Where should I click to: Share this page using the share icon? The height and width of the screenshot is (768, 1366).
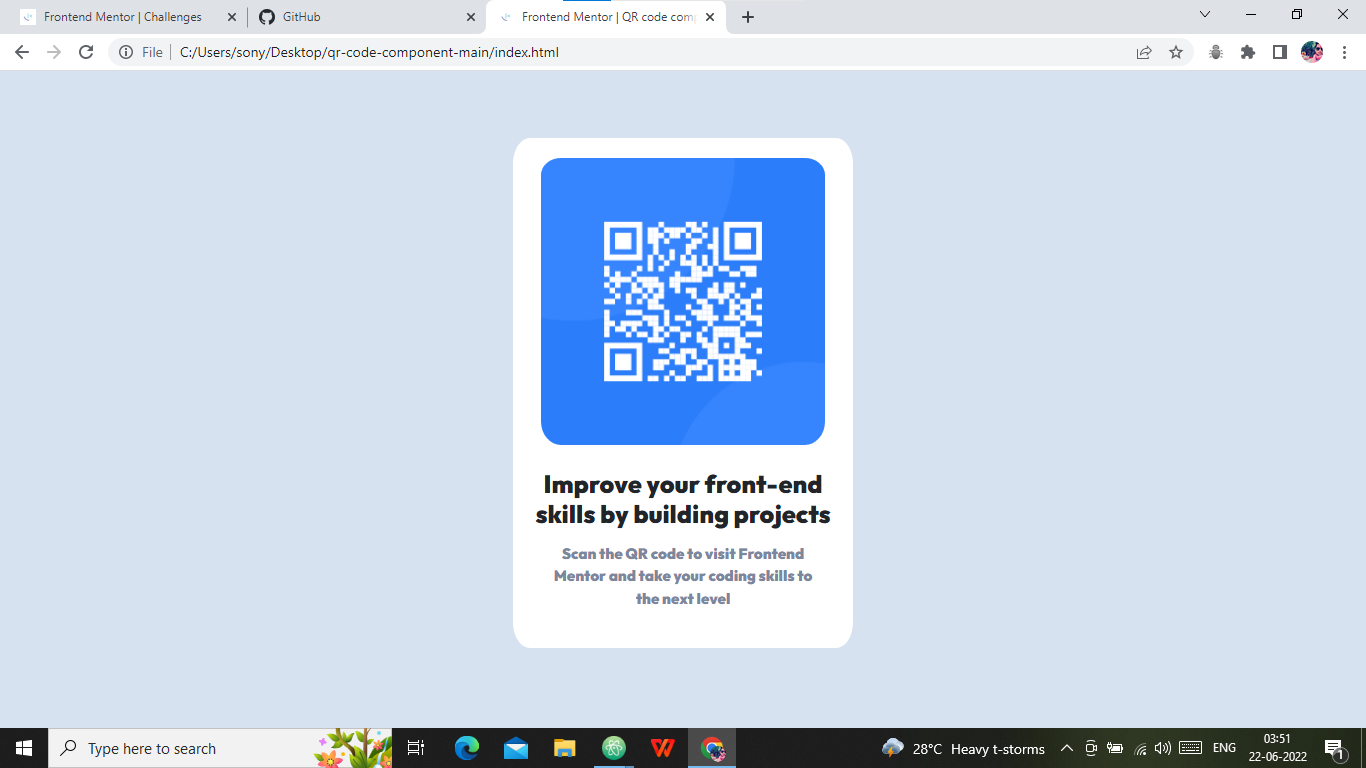pyautogui.click(x=1144, y=52)
